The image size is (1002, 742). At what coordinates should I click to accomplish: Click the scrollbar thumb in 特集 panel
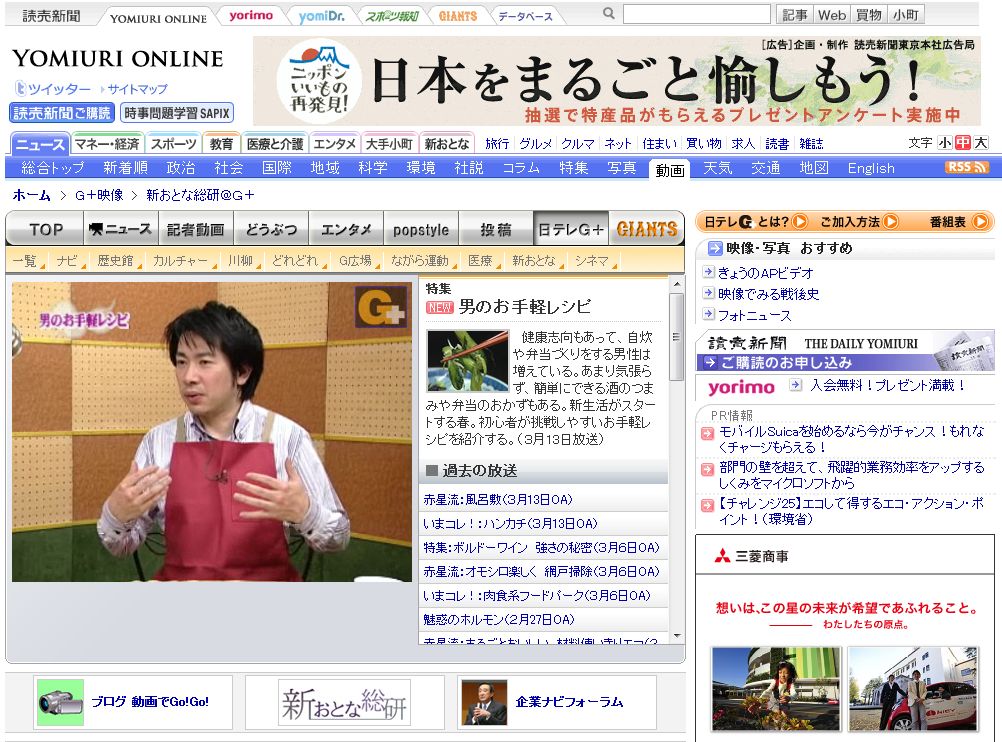(x=676, y=337)
